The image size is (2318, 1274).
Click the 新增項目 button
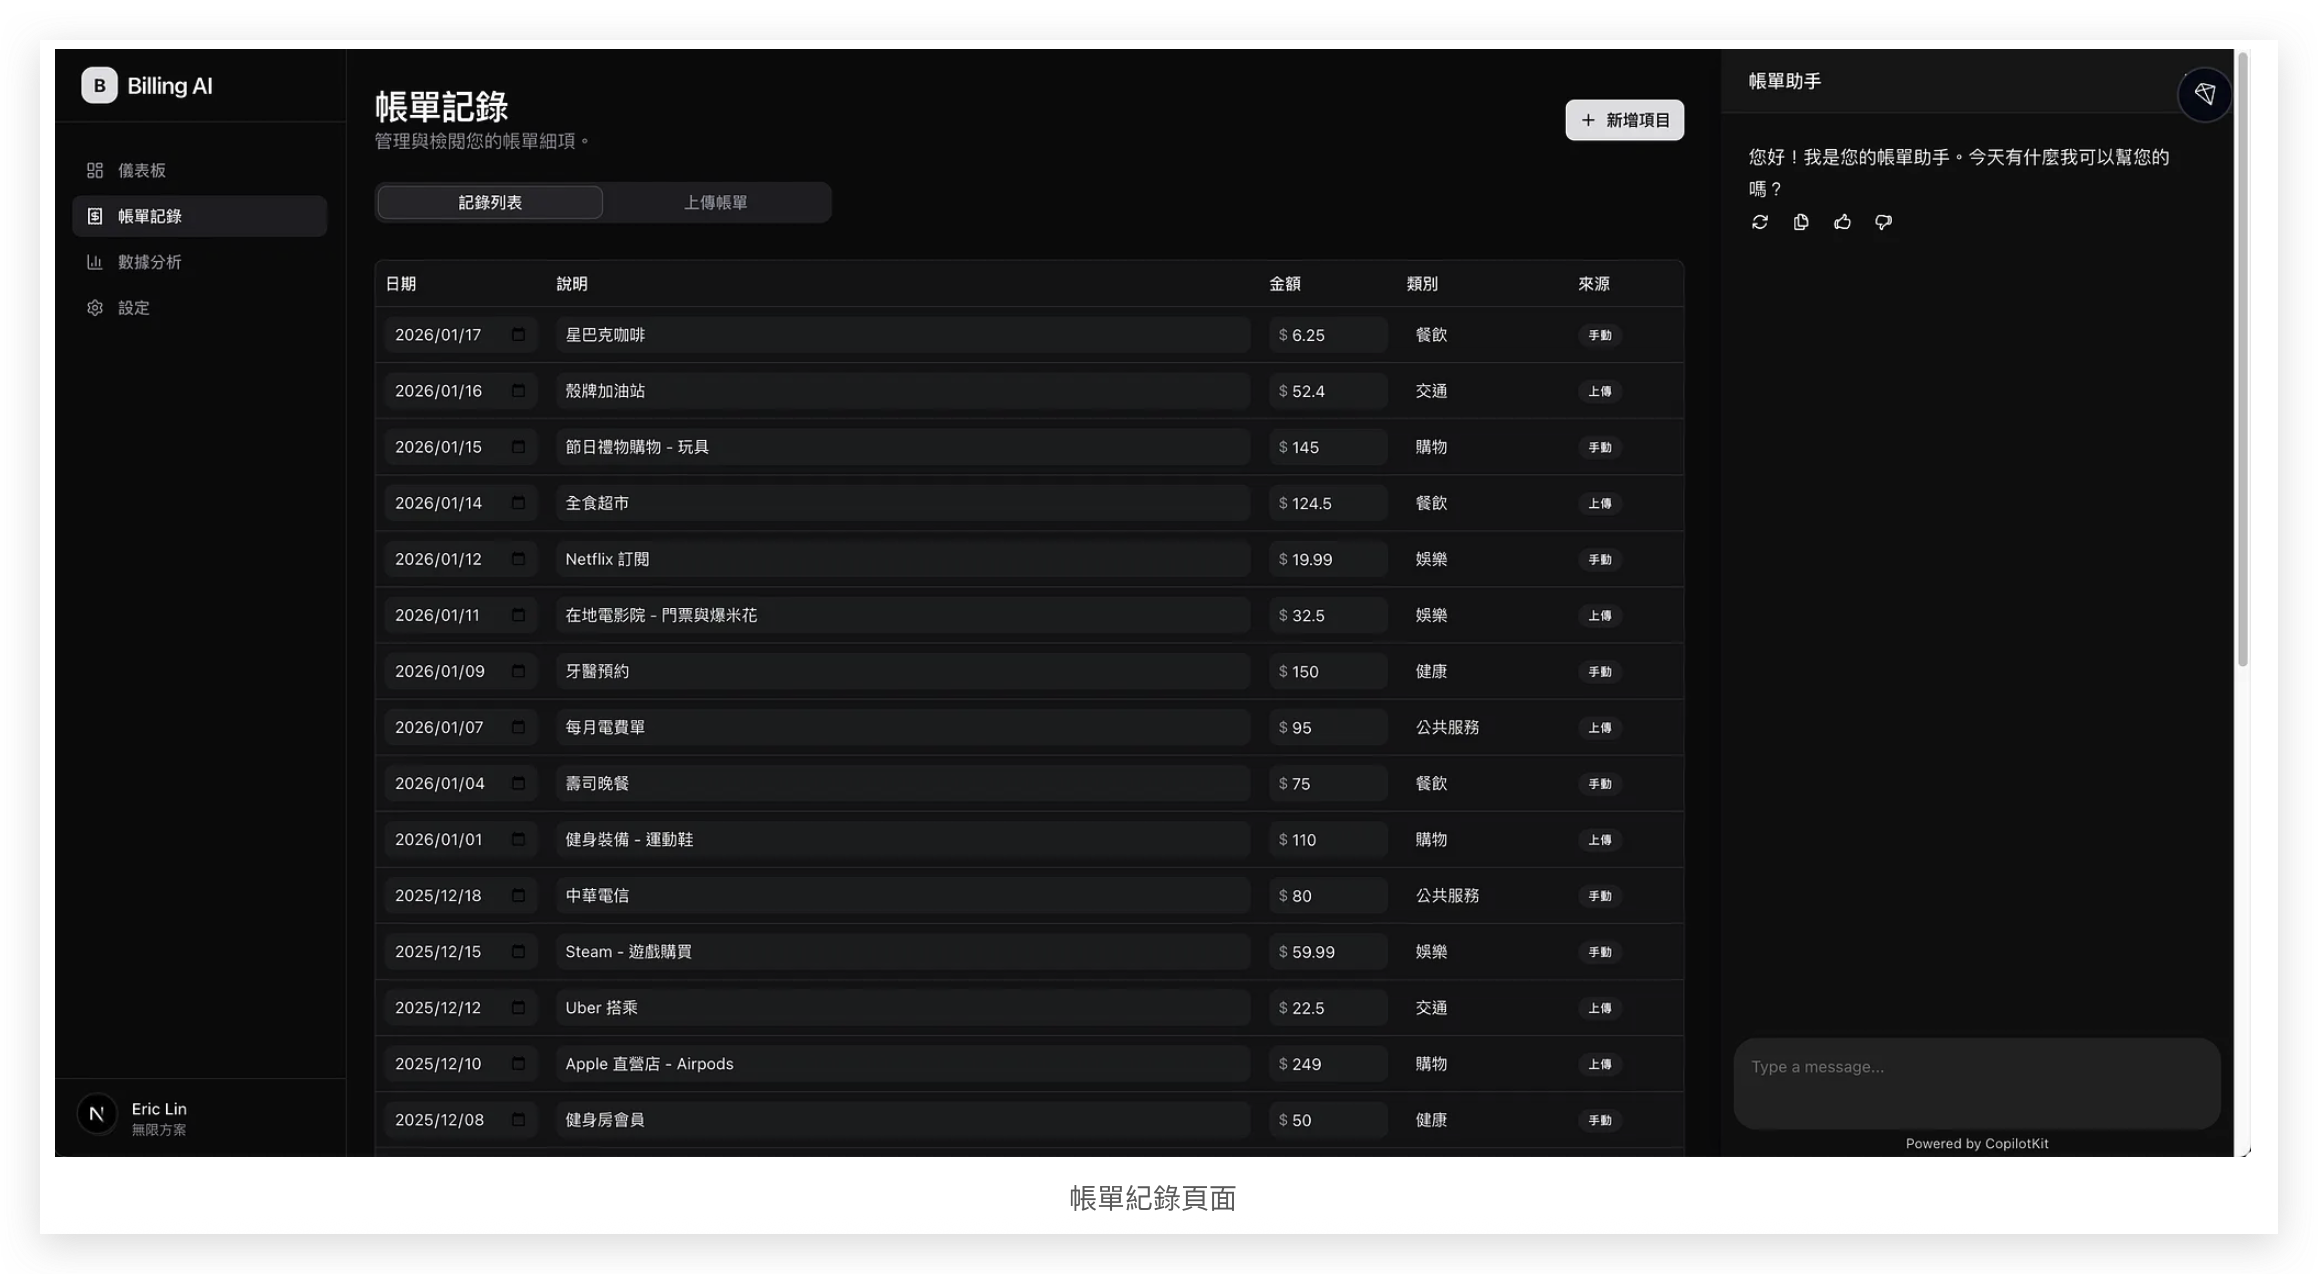(1624, 120)
